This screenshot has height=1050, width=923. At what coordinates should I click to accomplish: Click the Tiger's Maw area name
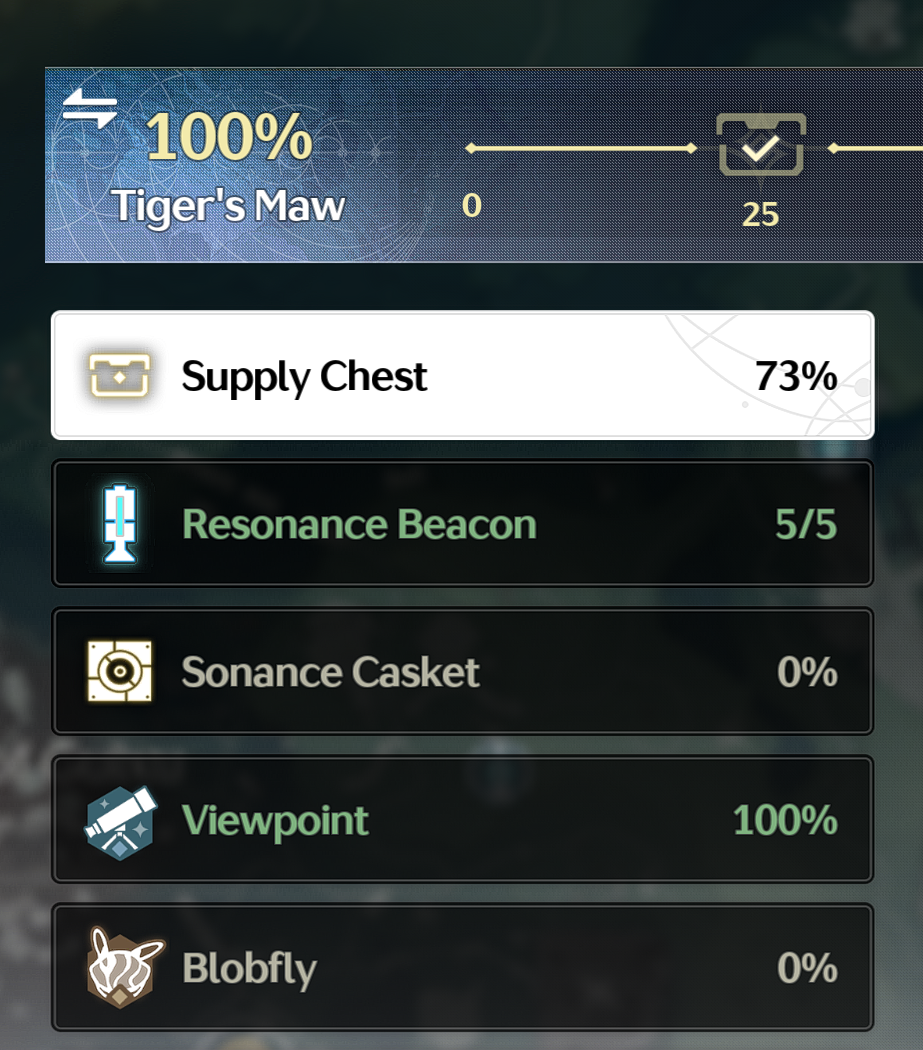coord(228,206)
